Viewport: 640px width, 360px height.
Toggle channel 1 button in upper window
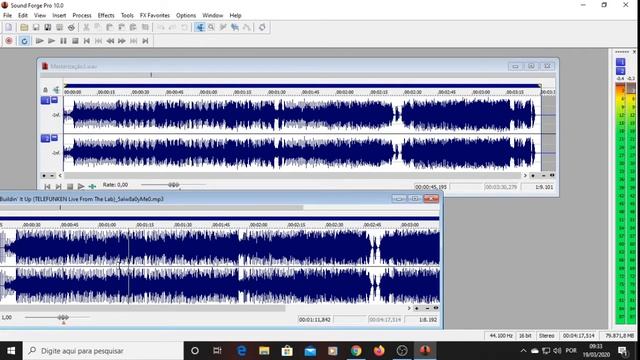pyautogui.click(x=45, y=100)
